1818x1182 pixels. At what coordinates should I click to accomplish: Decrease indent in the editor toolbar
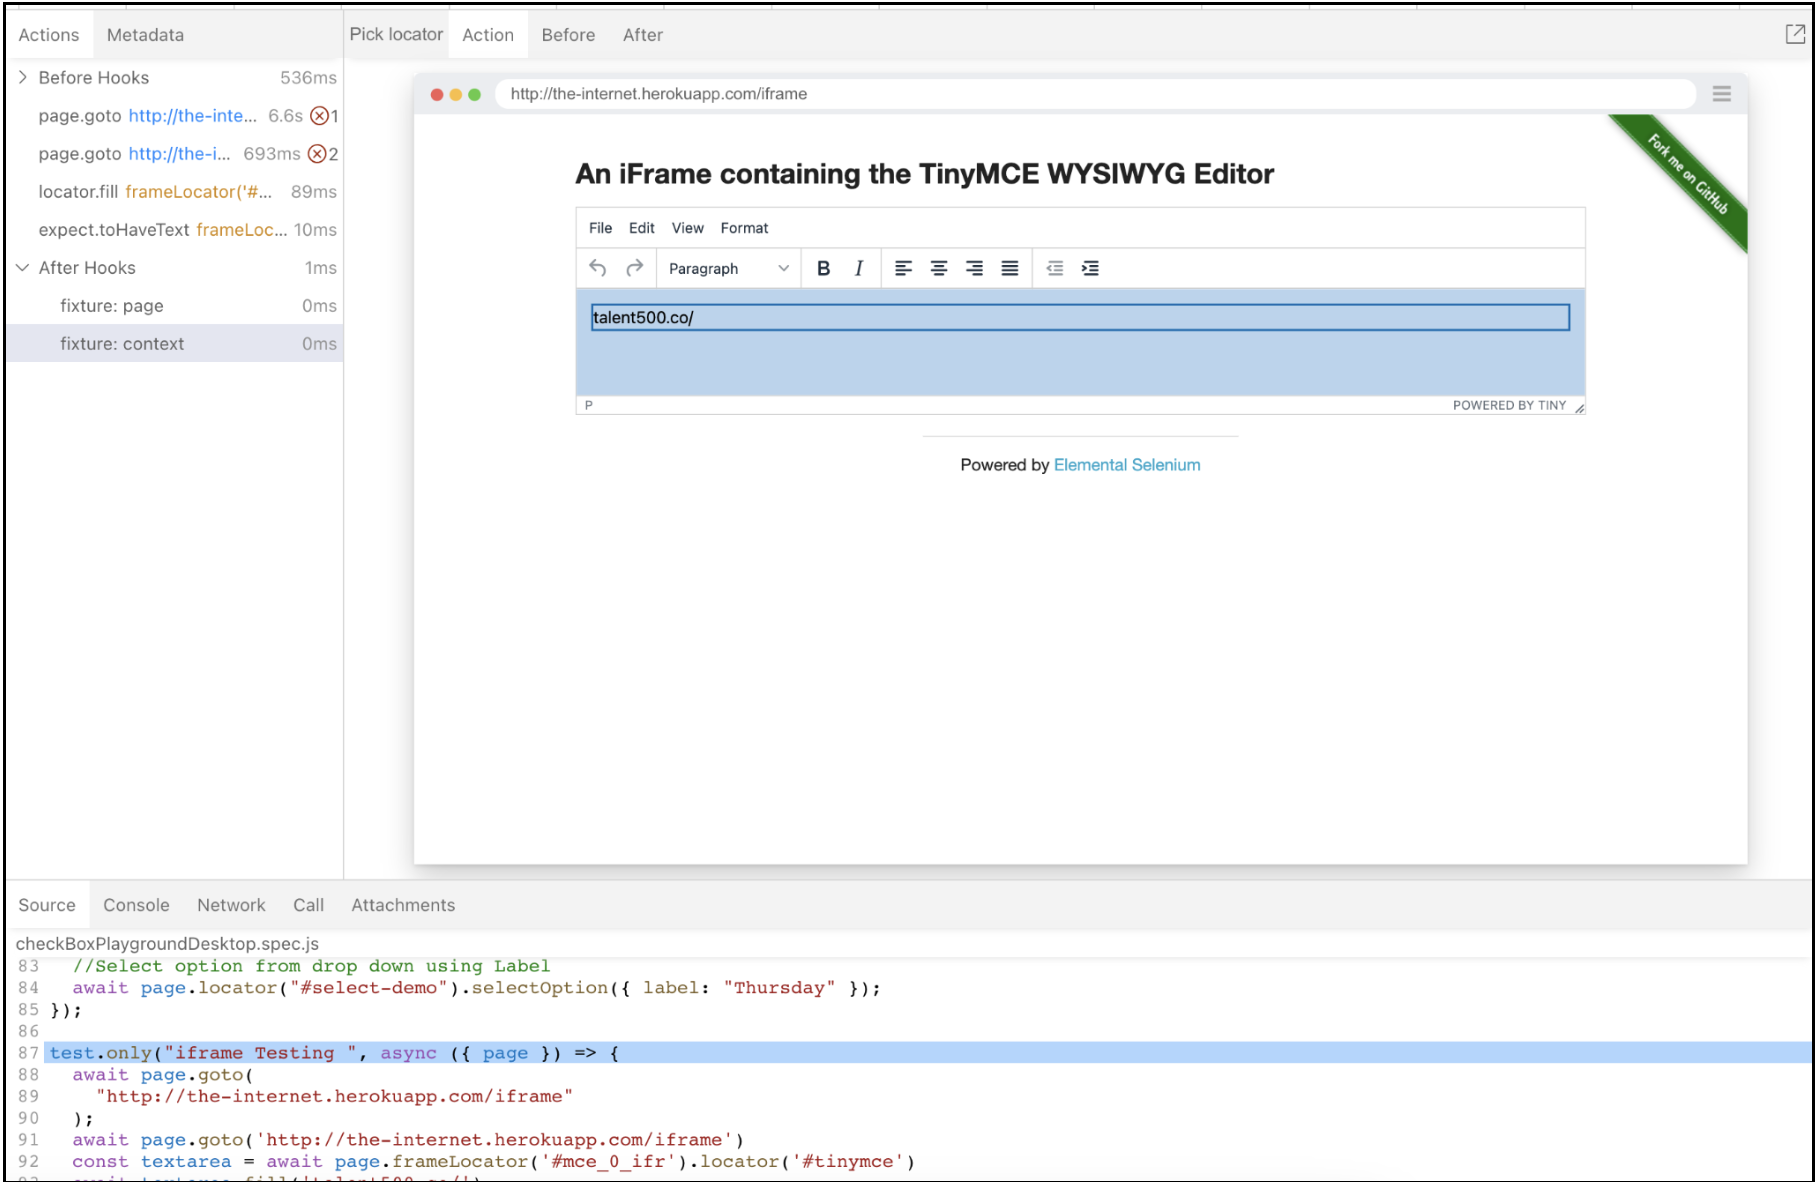point(1055,268)
